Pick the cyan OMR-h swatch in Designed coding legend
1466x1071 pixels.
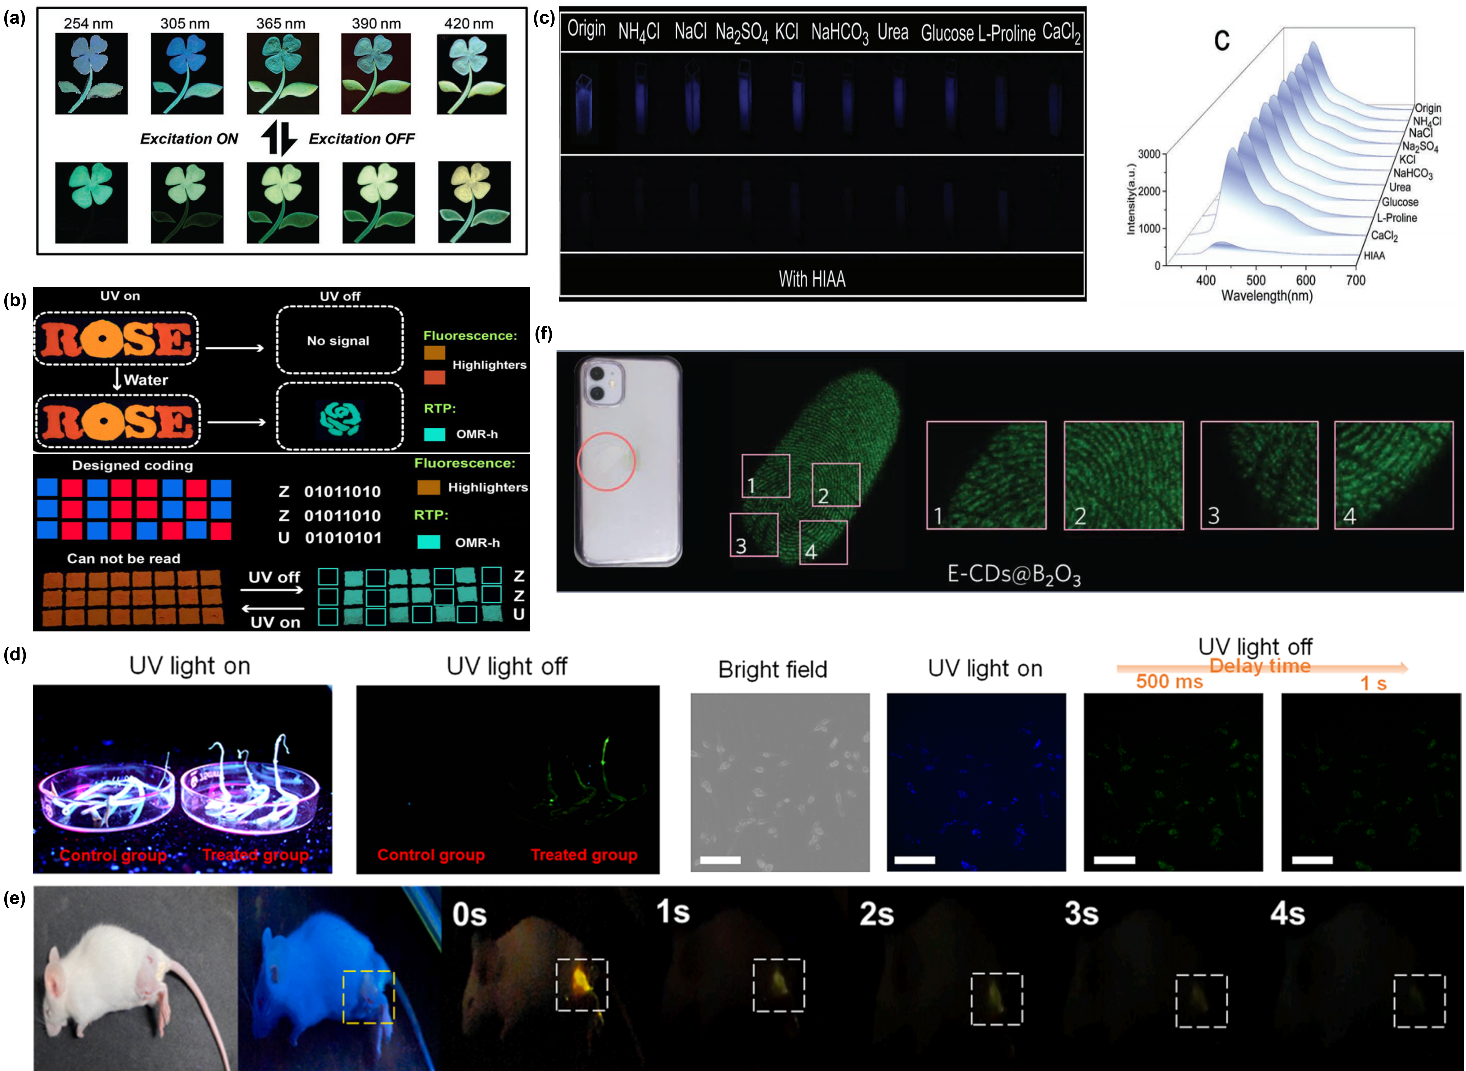[x=428, y=542]
